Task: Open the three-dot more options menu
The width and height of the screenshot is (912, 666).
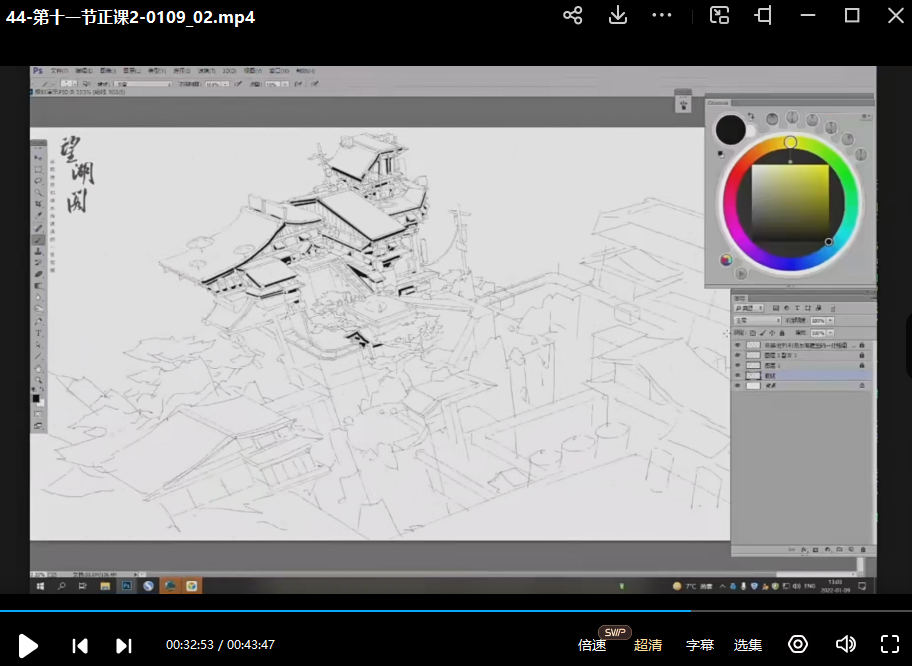Action: point(662,15)
